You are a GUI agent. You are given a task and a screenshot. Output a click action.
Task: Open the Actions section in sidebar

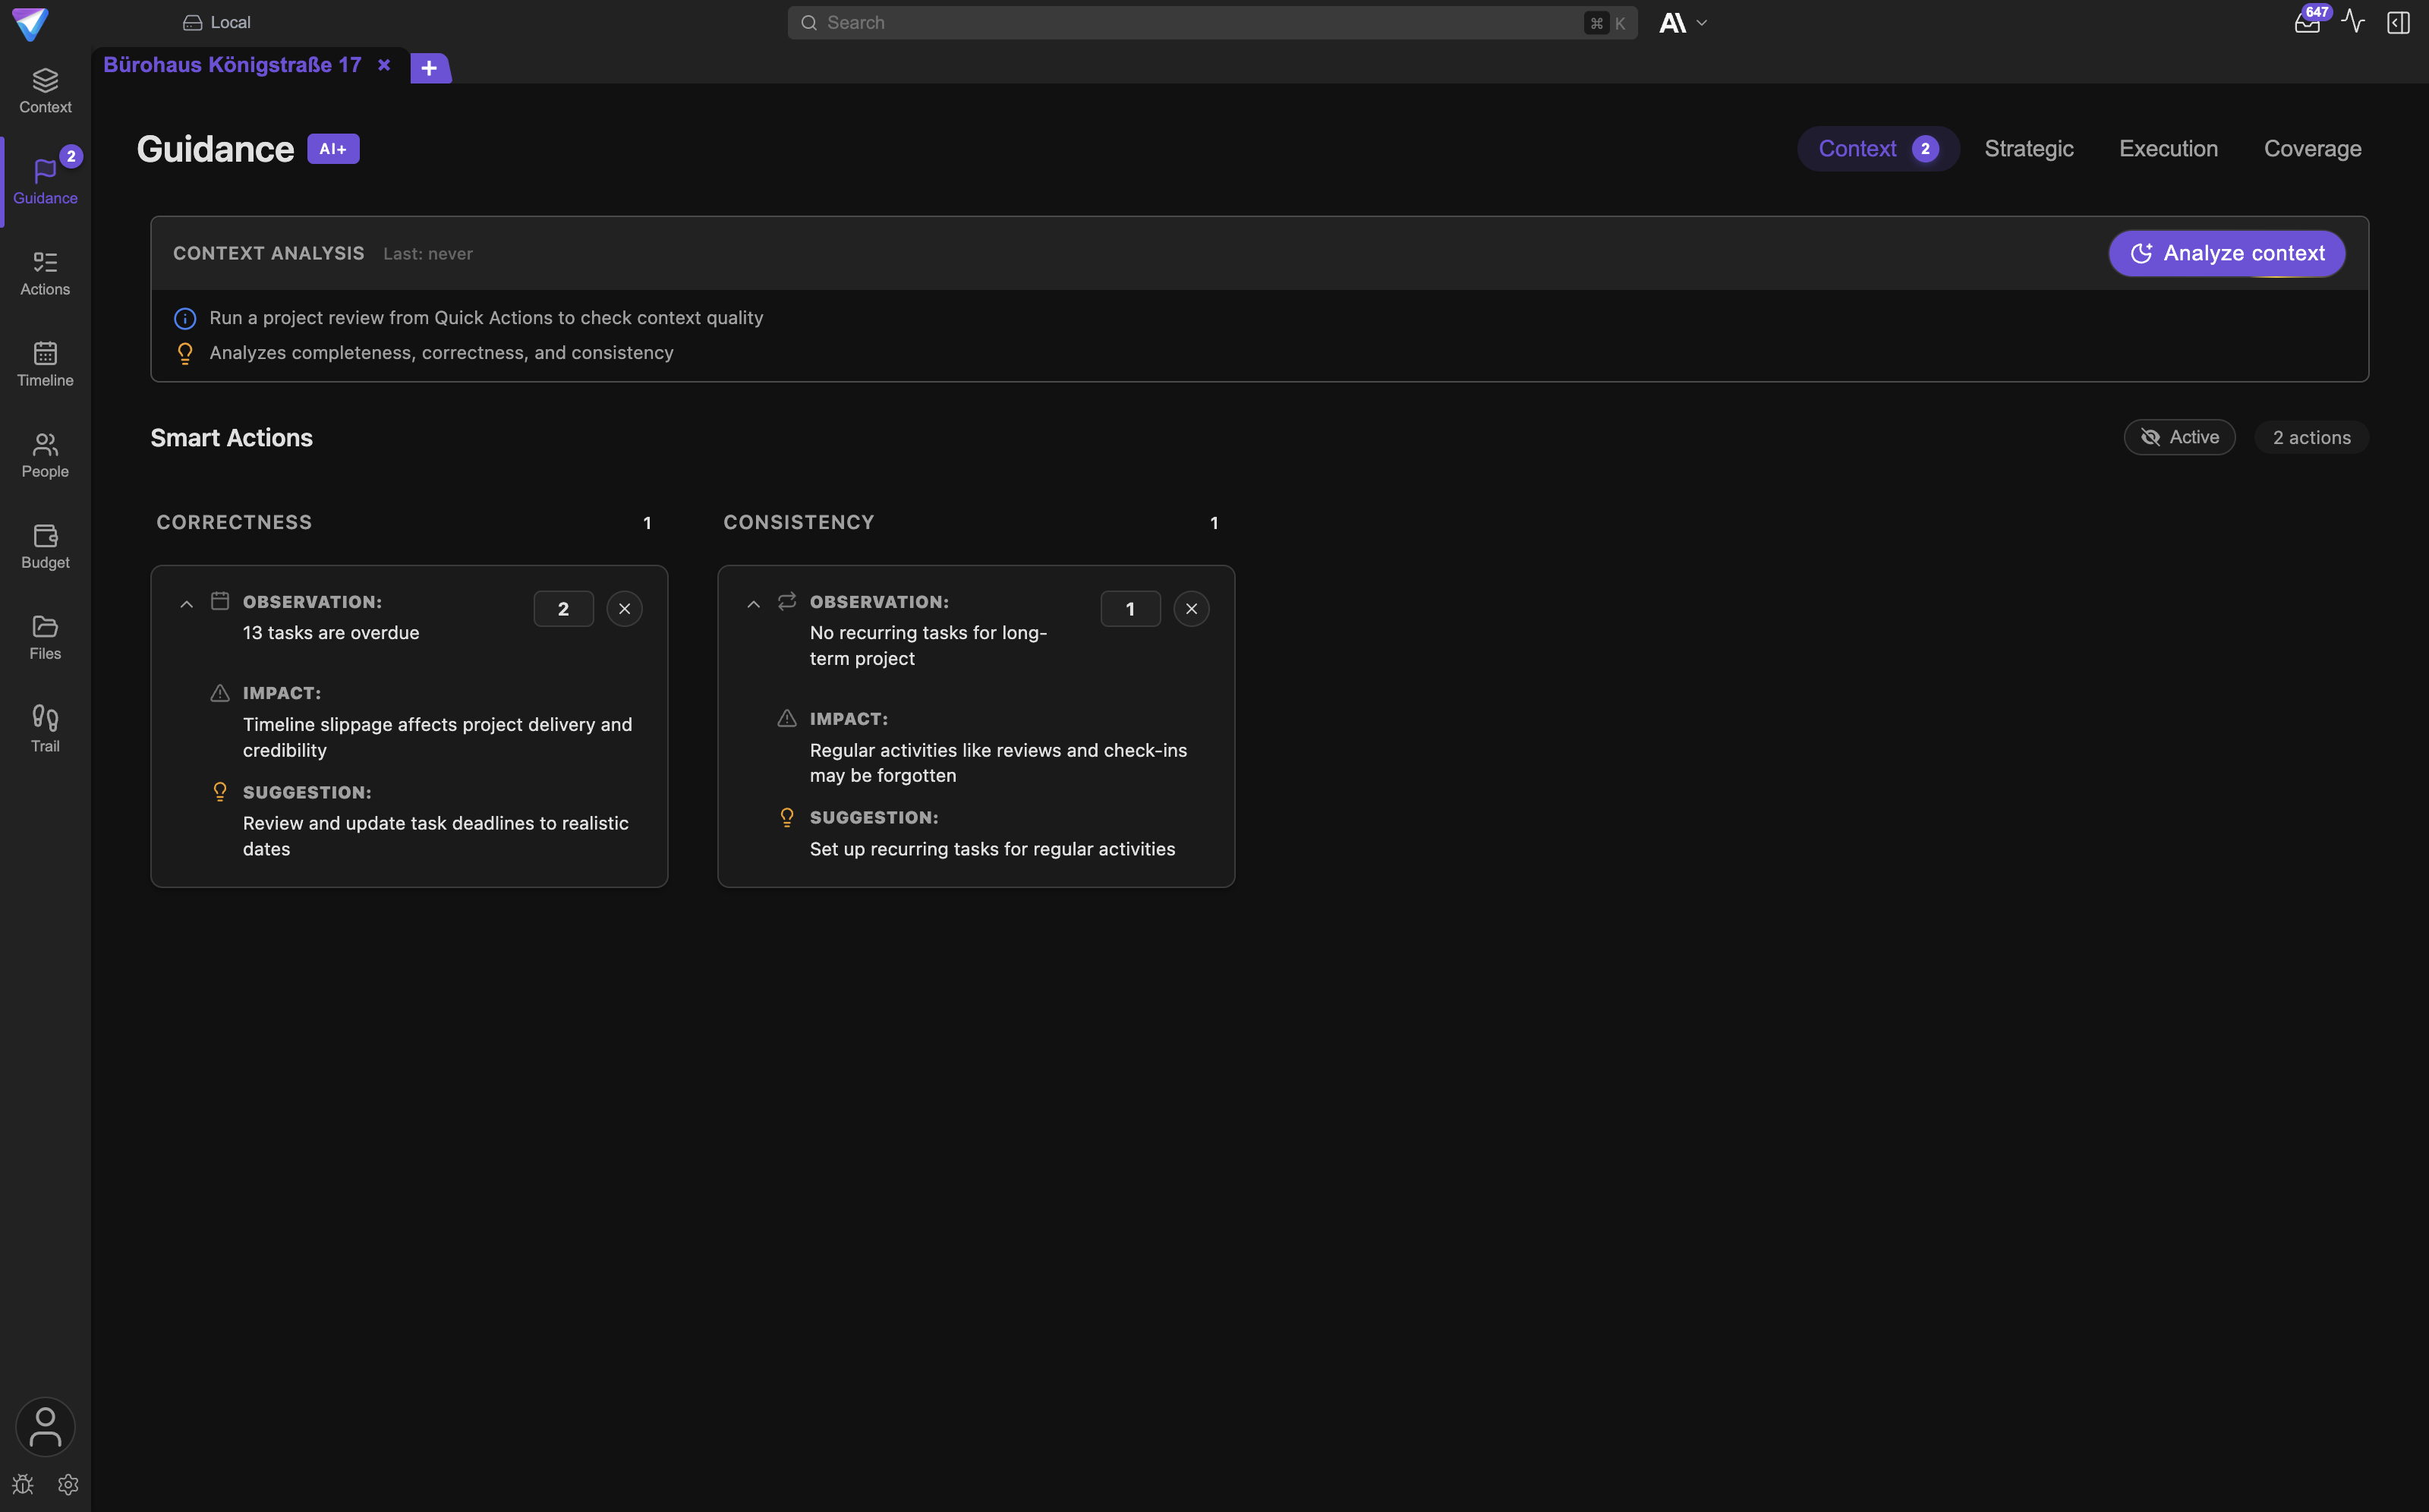coord(45,273)
